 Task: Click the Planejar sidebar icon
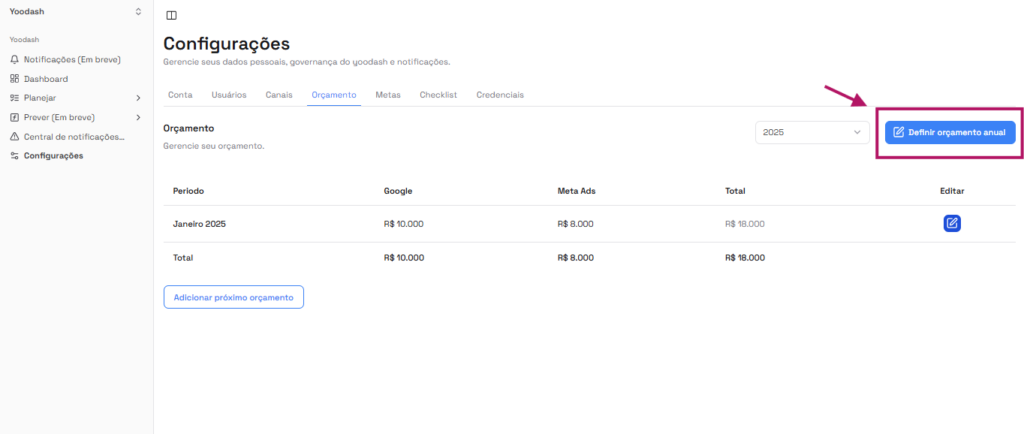tap(15, 98)
